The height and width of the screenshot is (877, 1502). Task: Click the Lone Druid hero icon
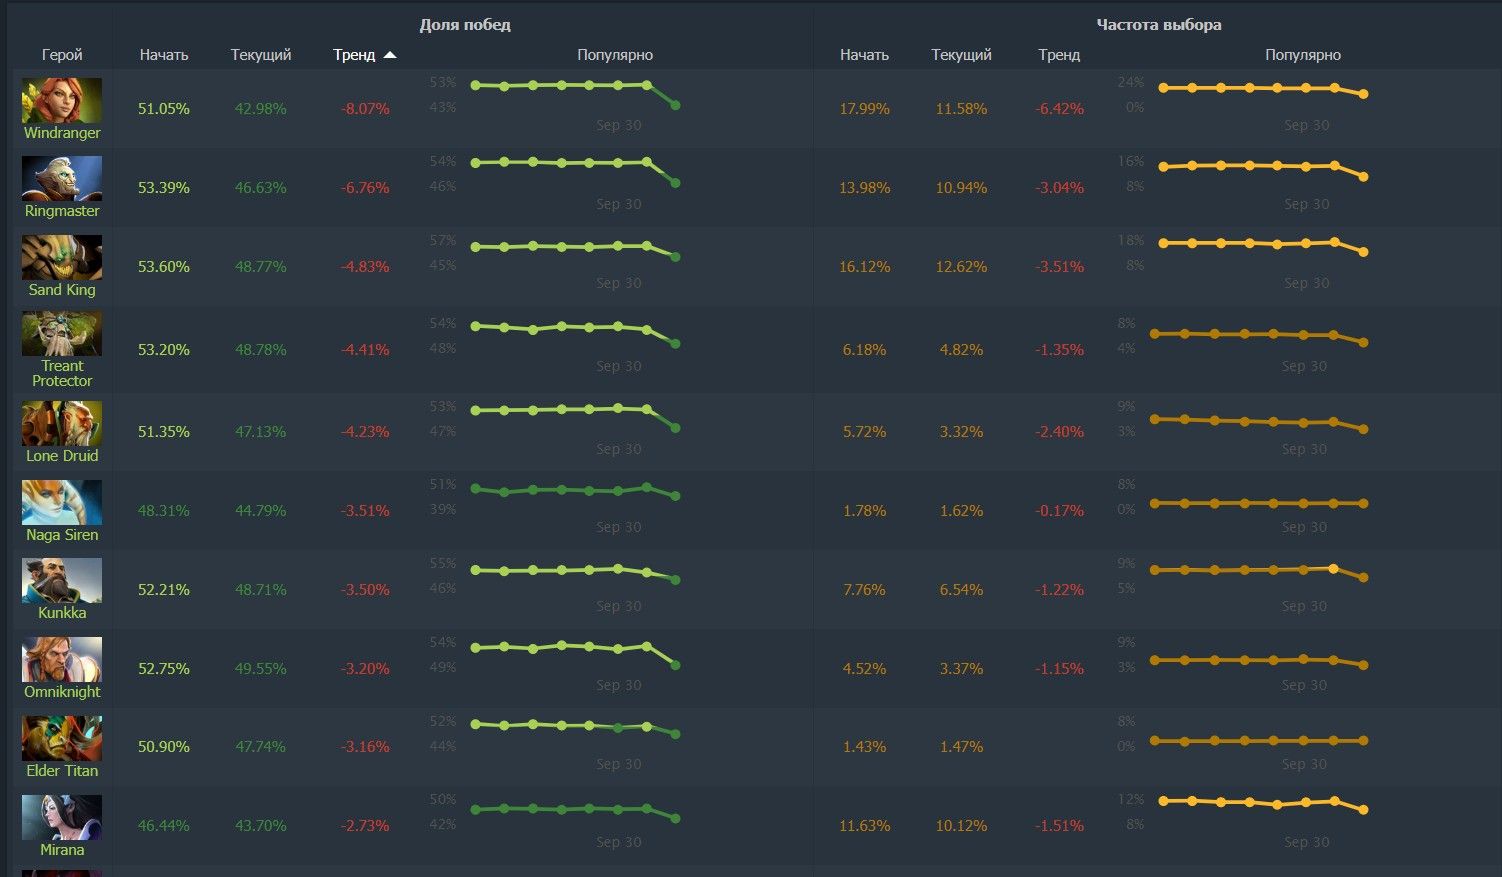click(62, 423)
